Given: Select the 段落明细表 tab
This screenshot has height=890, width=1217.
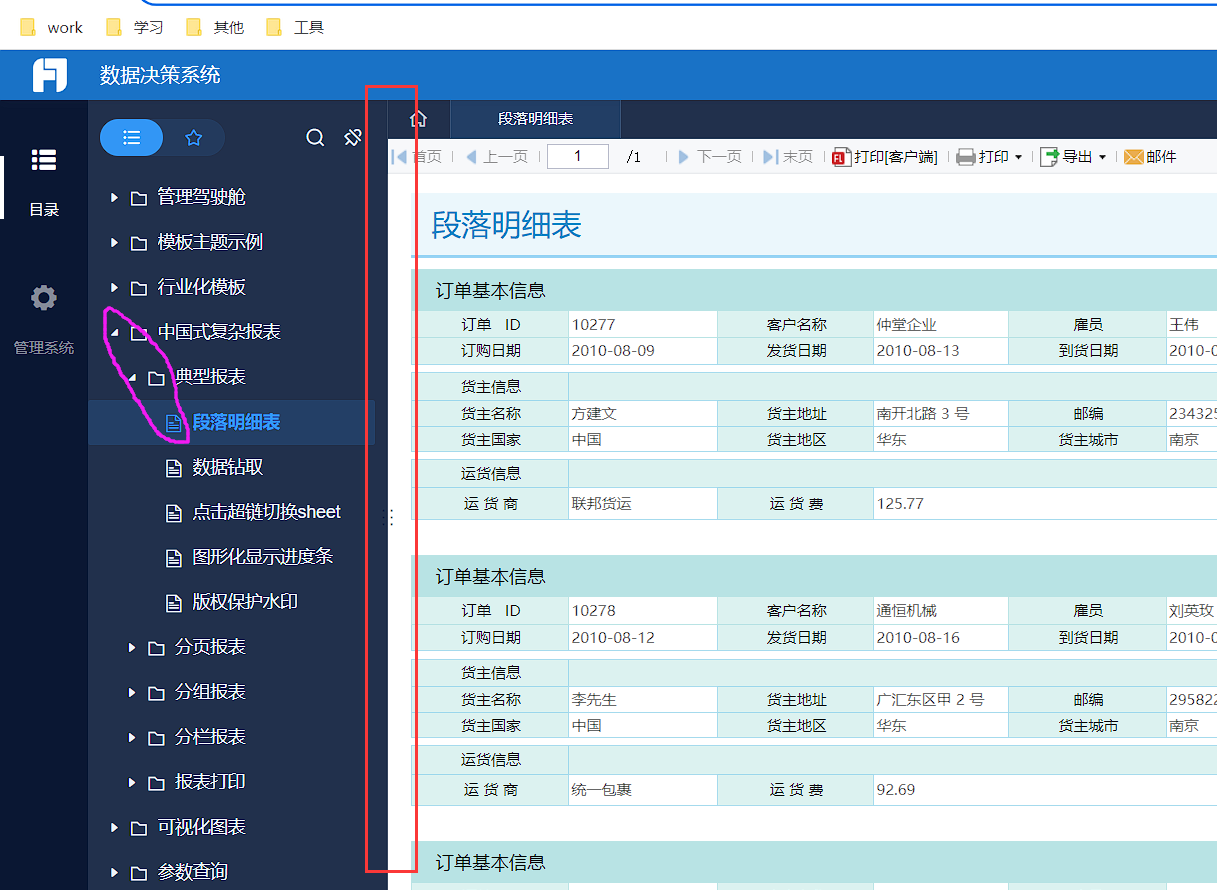Looking at the screenshot, I should point(535,119).
